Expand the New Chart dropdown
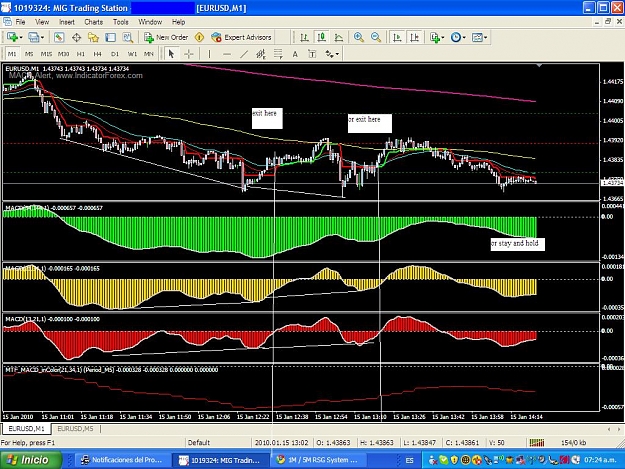625x469 pixels. (x=21, y=37)
